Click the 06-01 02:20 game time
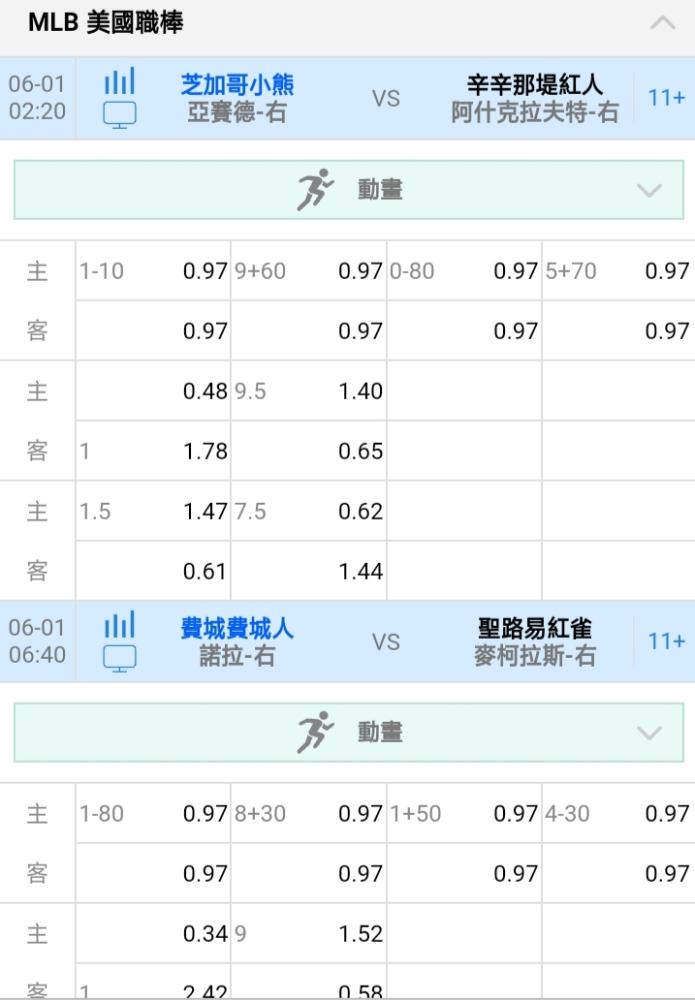695x1000 pixels. pos(37,98)
